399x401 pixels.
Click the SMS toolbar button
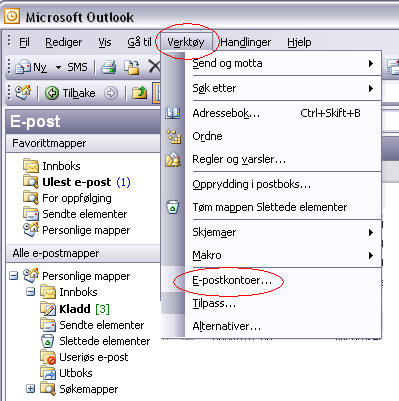[x=77, y=67]
